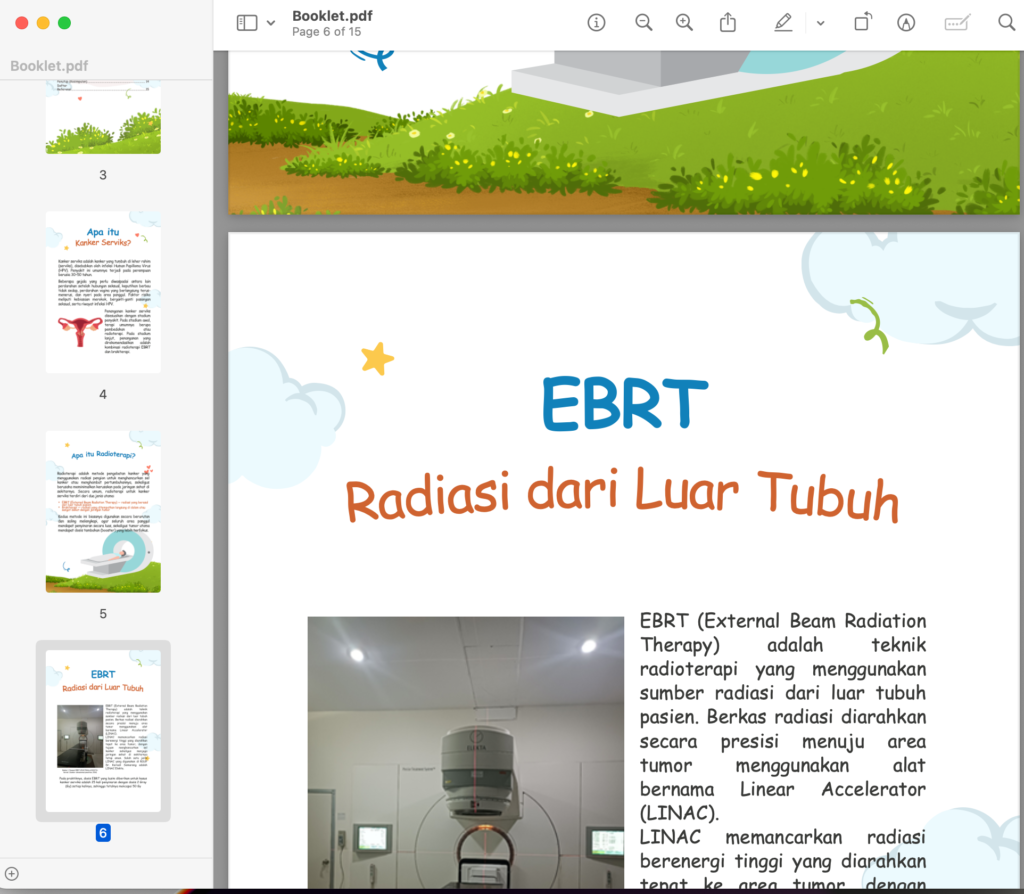Open the form filling toolbar icon
This screenshot has width=1024, height=894.
[x=957, y=23]
